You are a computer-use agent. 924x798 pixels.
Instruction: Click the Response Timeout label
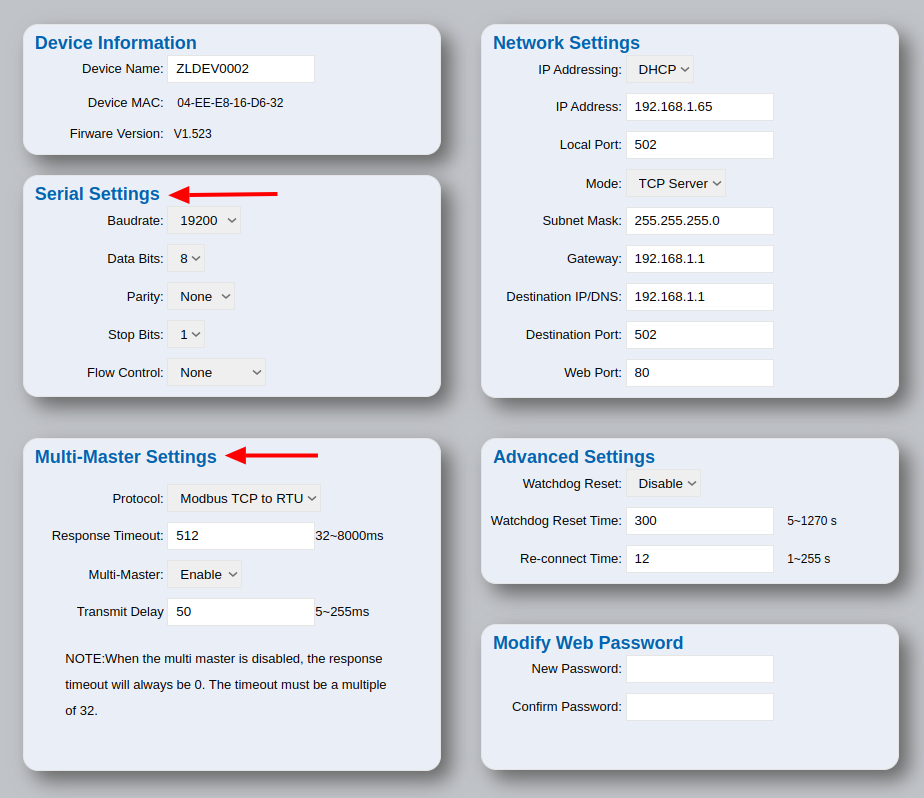pyautogui.click(x=108, y=536)
